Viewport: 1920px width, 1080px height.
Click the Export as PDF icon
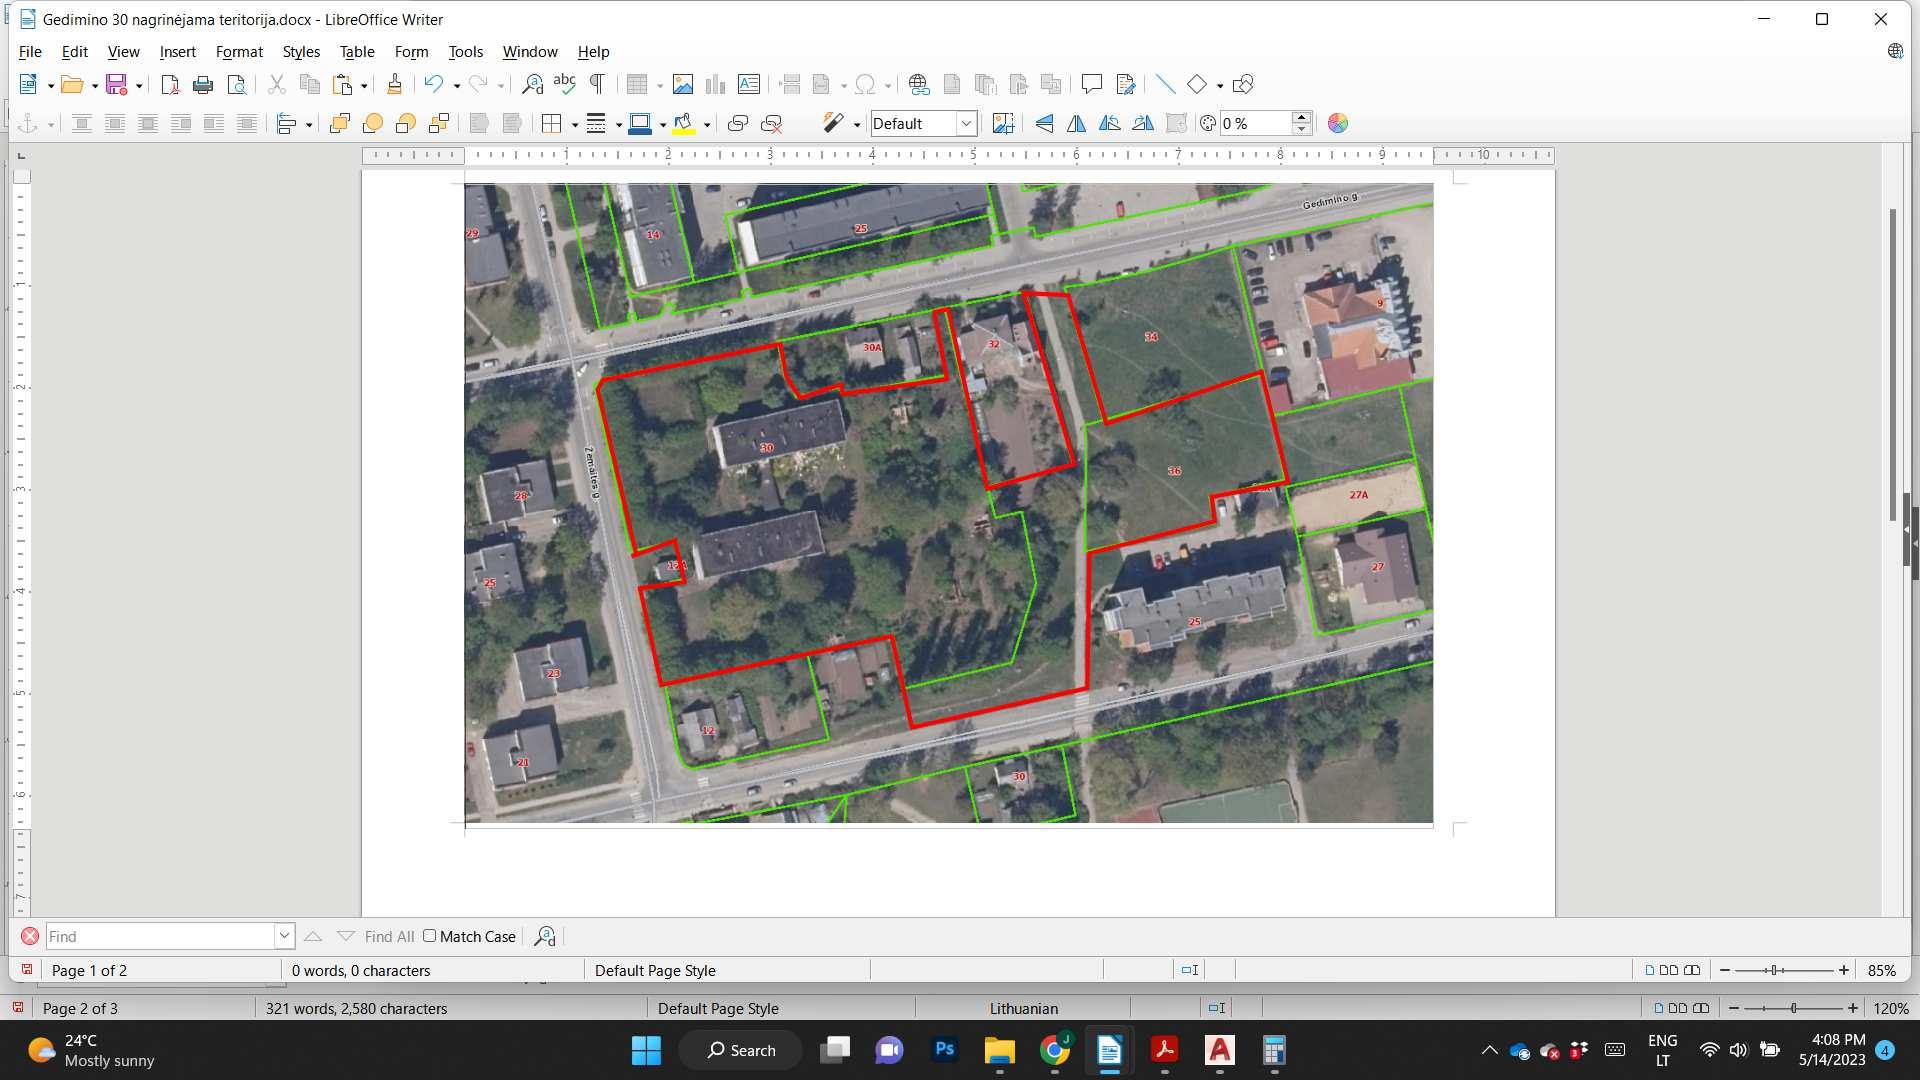(170, 85)
